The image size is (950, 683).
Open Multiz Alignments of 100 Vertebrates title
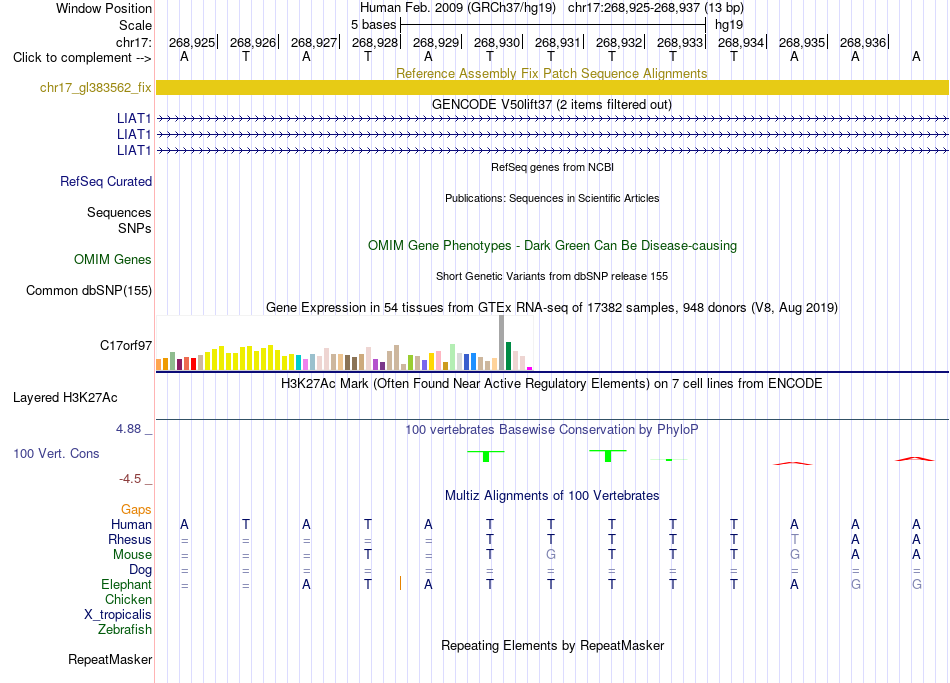pos(552,496)
